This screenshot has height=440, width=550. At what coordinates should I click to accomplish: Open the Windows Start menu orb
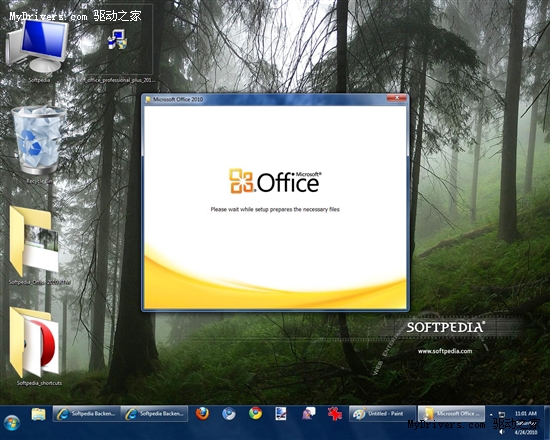12,422
